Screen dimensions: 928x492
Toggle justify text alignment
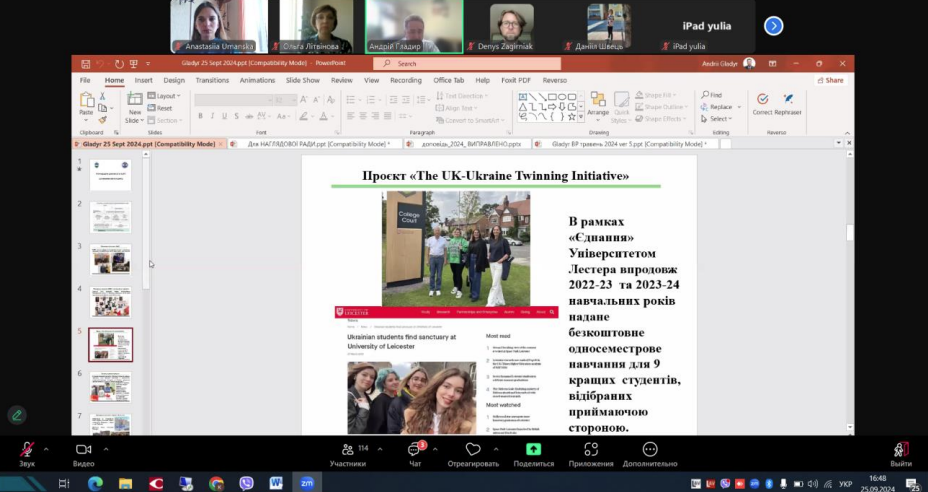coord(388,116)
